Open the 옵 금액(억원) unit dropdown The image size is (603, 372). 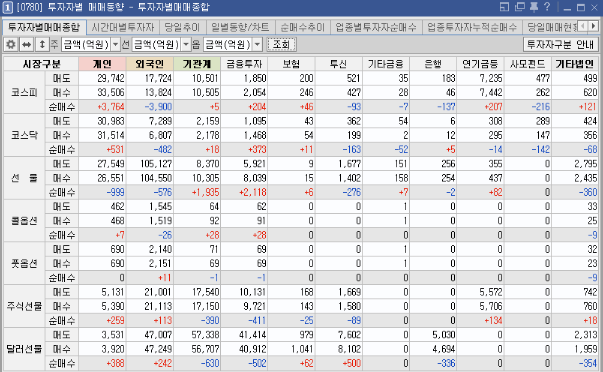pyautogui.click(x=258, y=45)
